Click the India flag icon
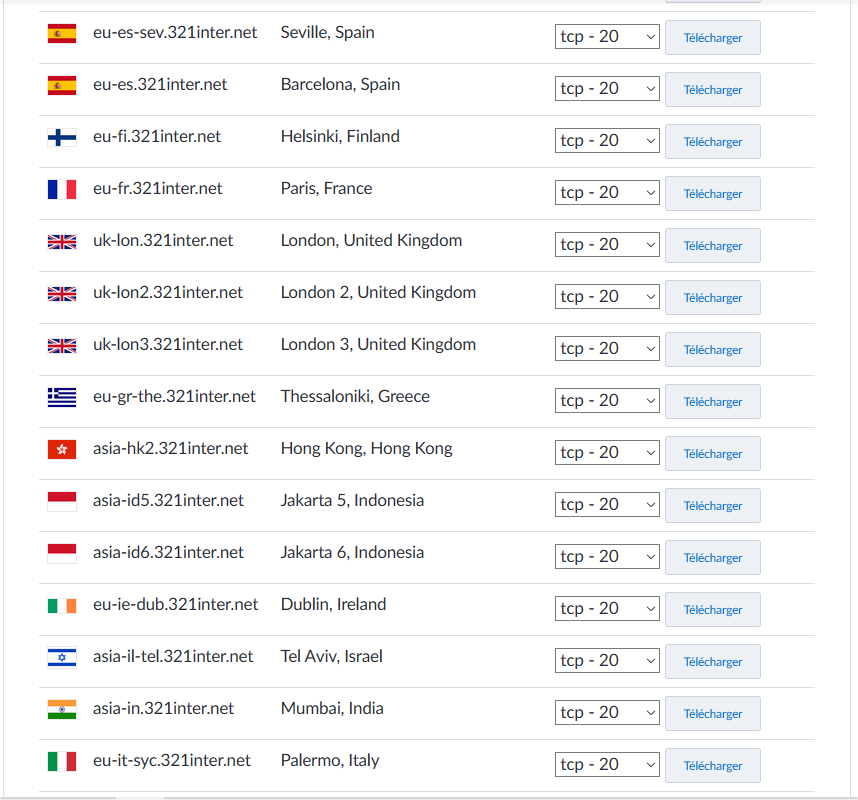The image size is (858, 800). click(62, 710)
